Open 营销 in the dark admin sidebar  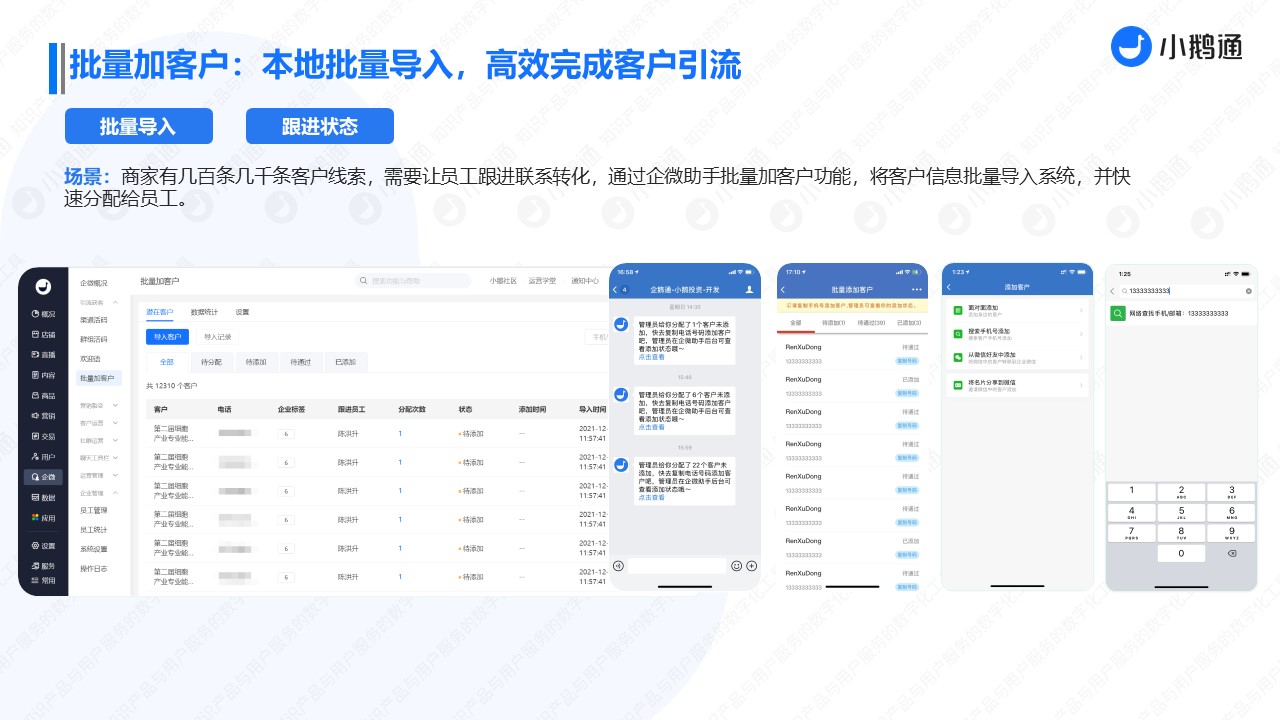pos(43,416)
